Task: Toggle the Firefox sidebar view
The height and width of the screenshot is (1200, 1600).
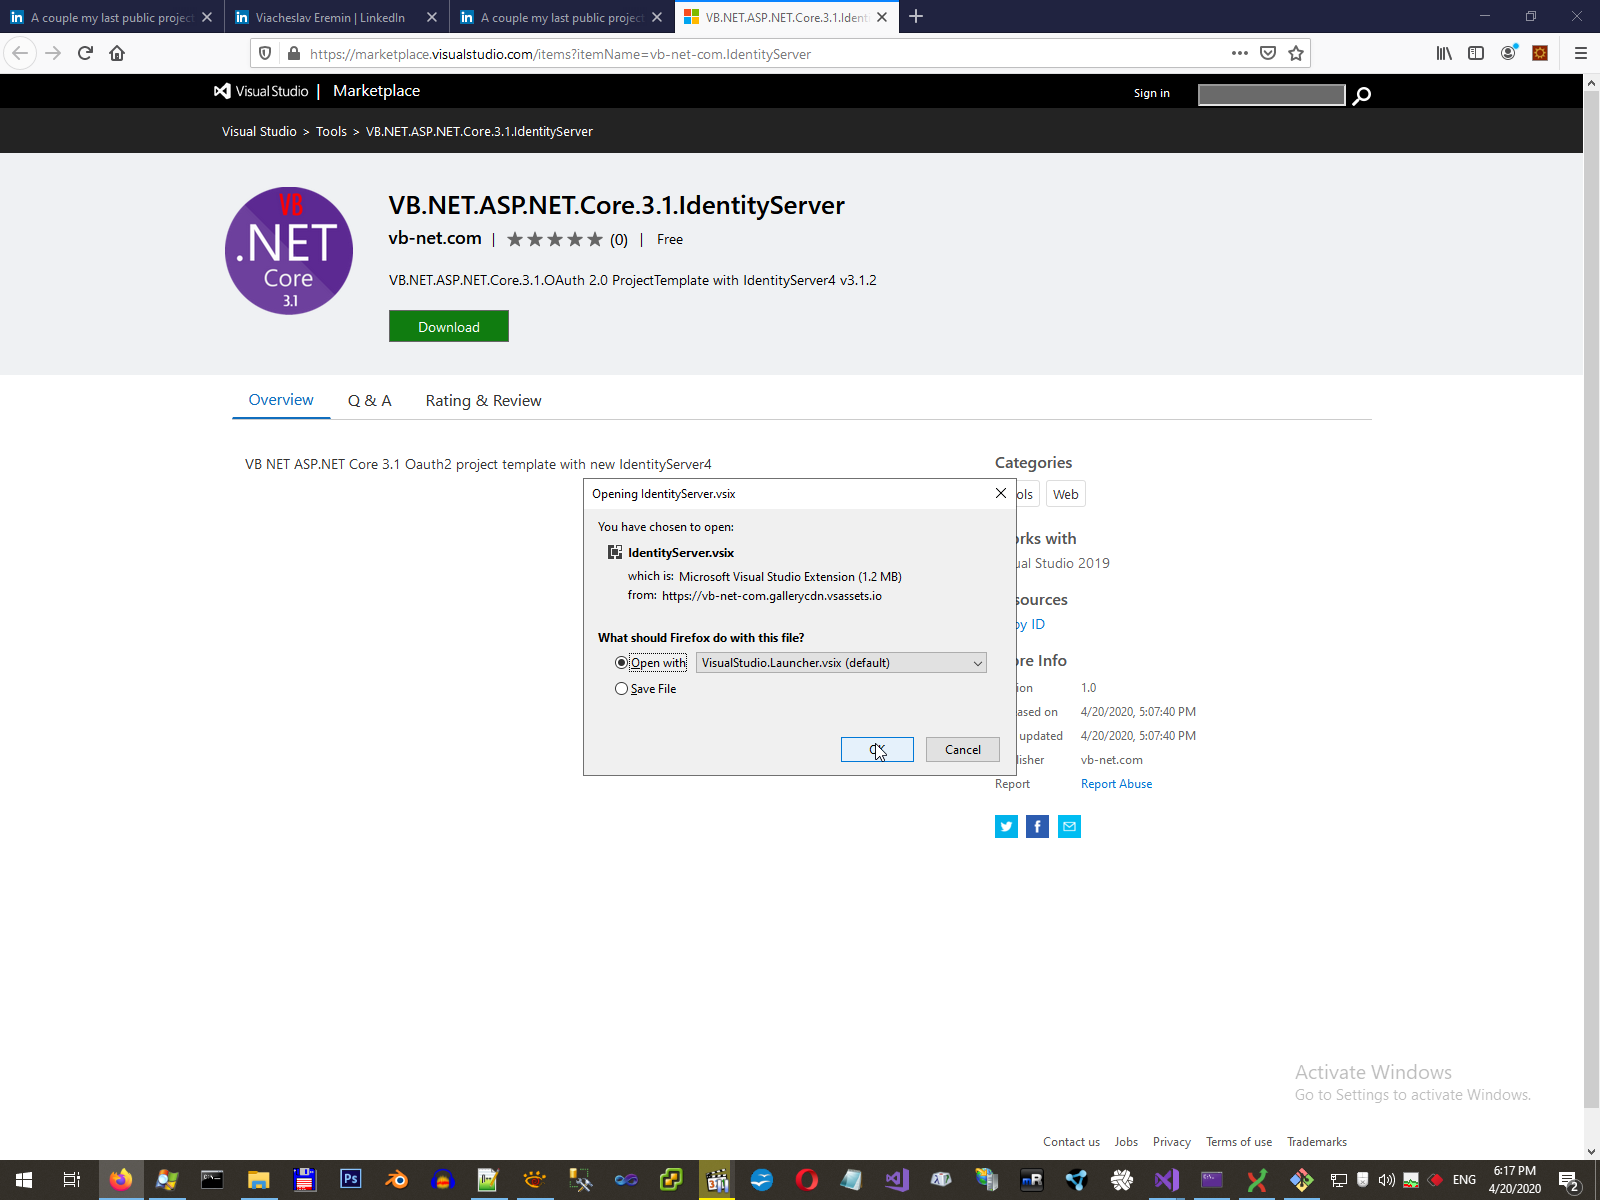Action: (x=1476, y=53)
